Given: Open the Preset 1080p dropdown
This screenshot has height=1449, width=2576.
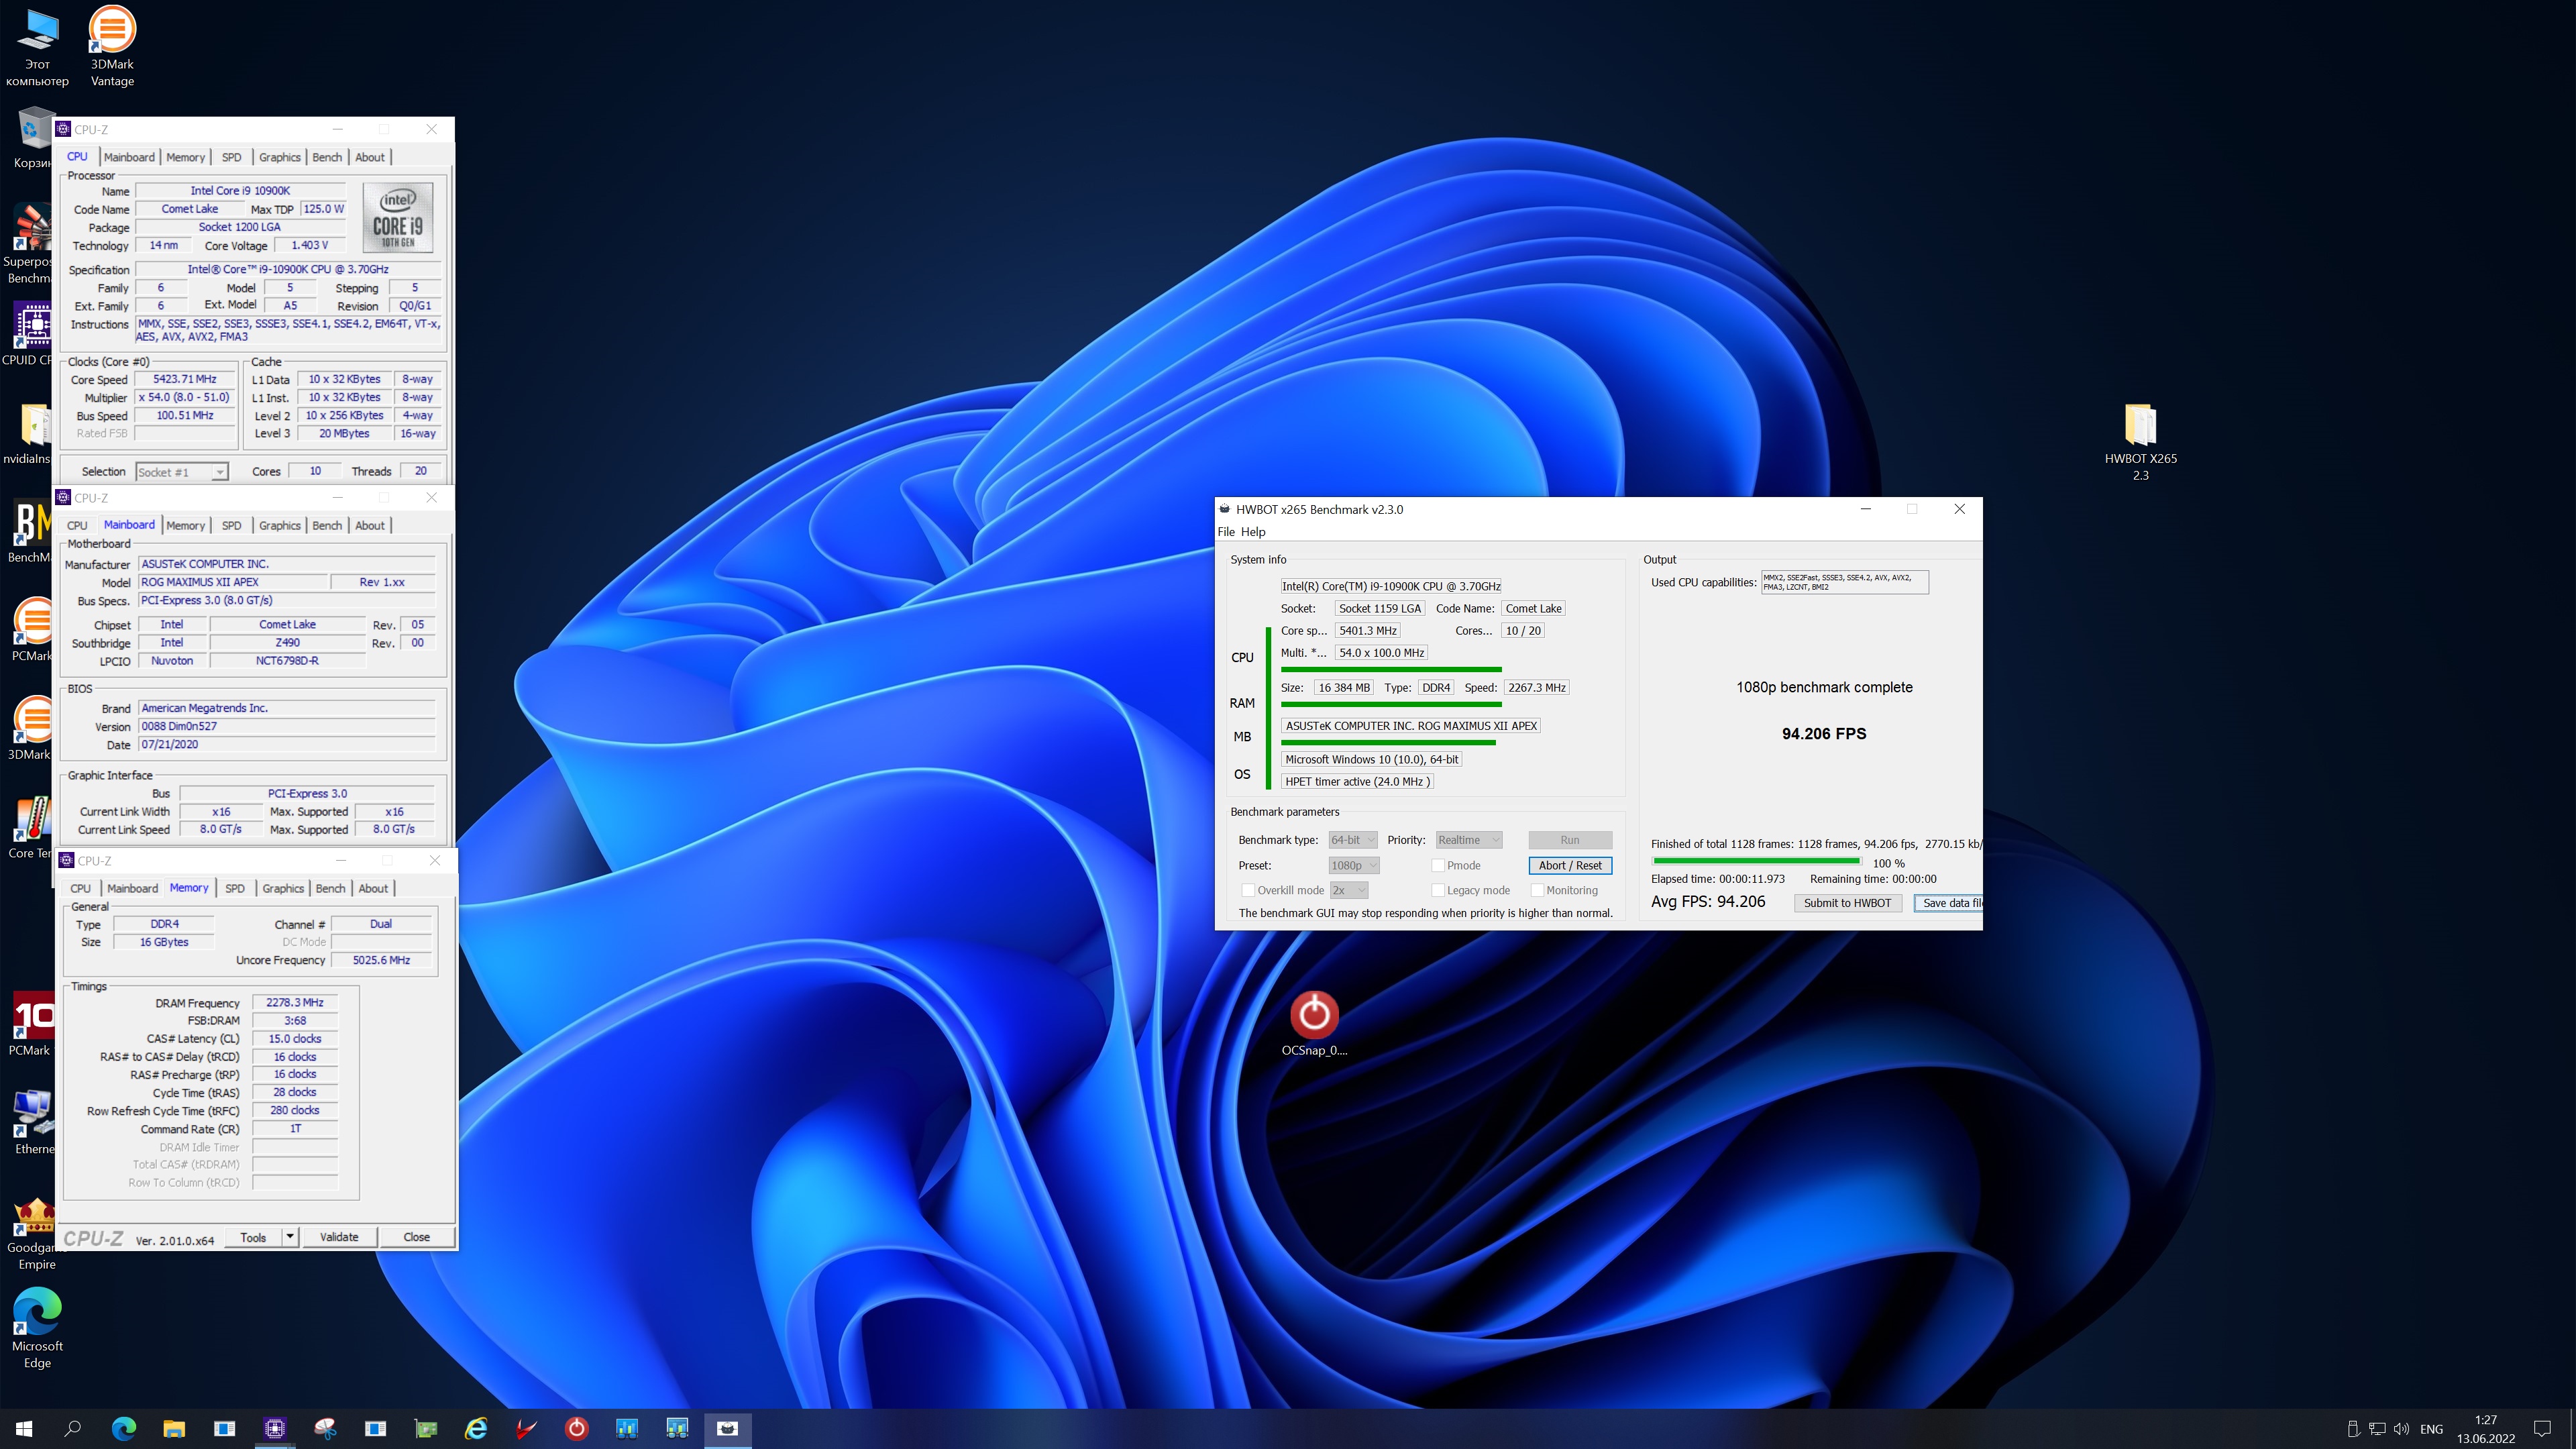Looking at the screenshot, I should (1354, 865).
